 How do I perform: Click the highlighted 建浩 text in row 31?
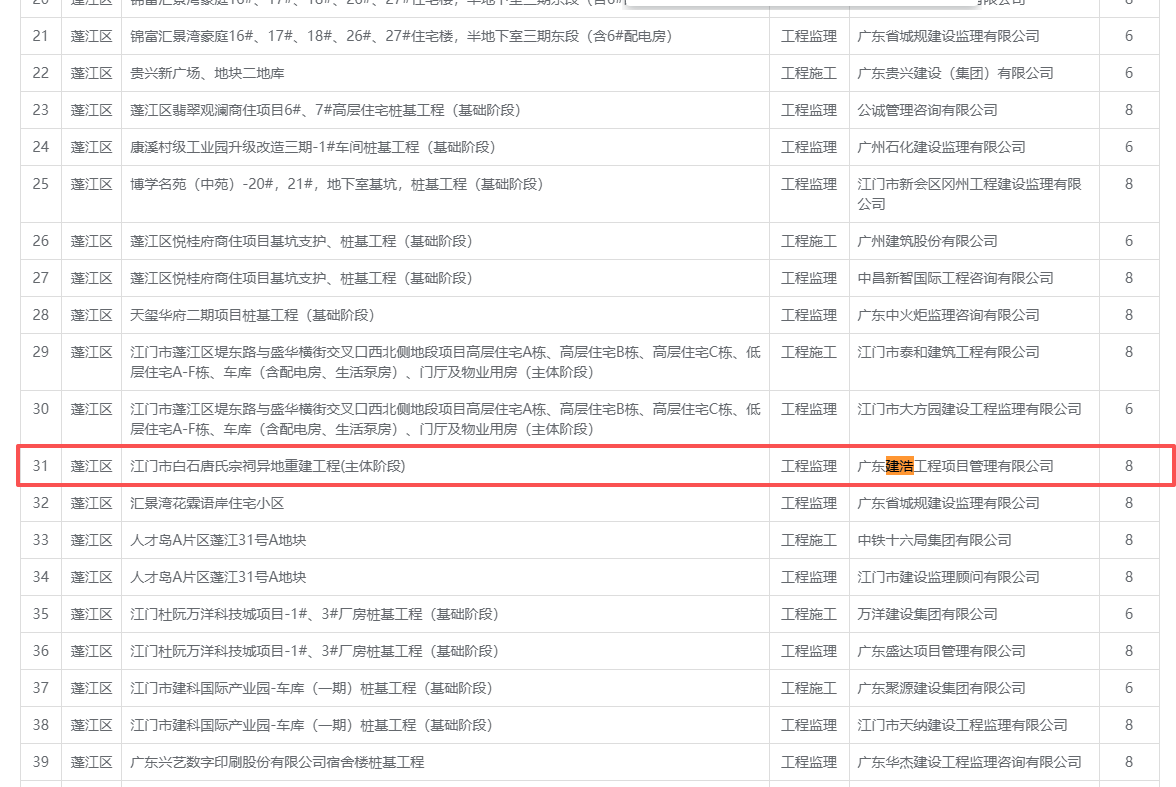coord(899,466)
